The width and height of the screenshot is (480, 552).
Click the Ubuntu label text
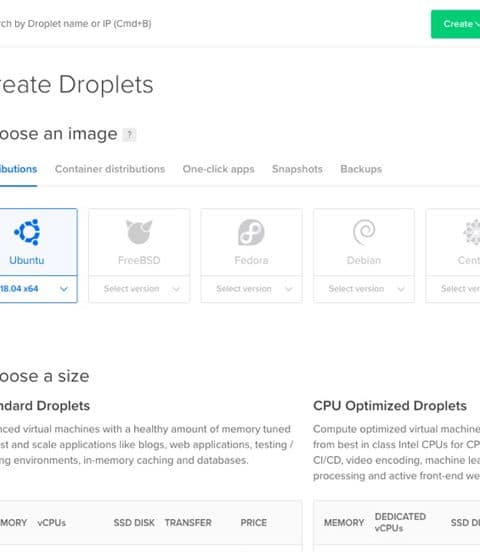click(x=27, y=261)
